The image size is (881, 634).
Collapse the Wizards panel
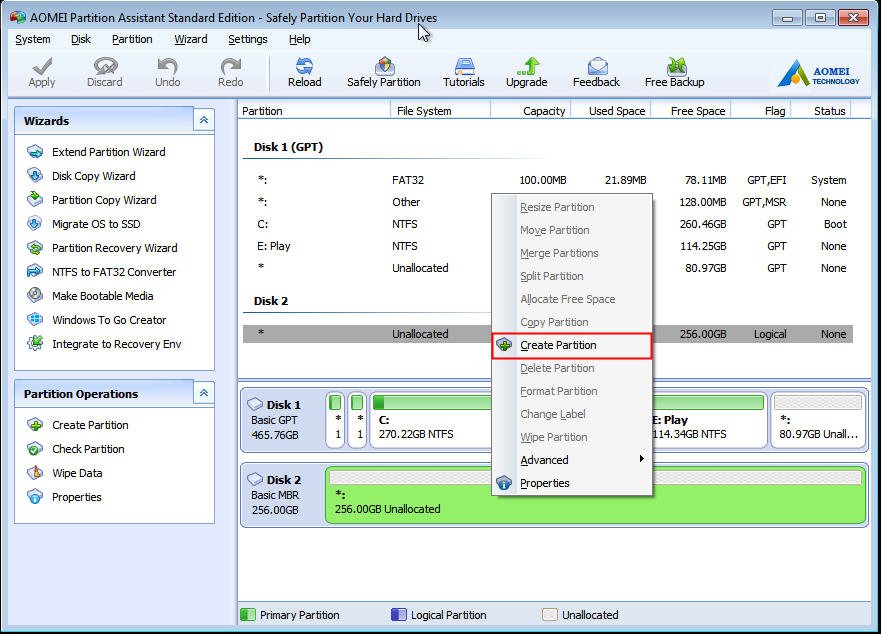pos(204,120)
